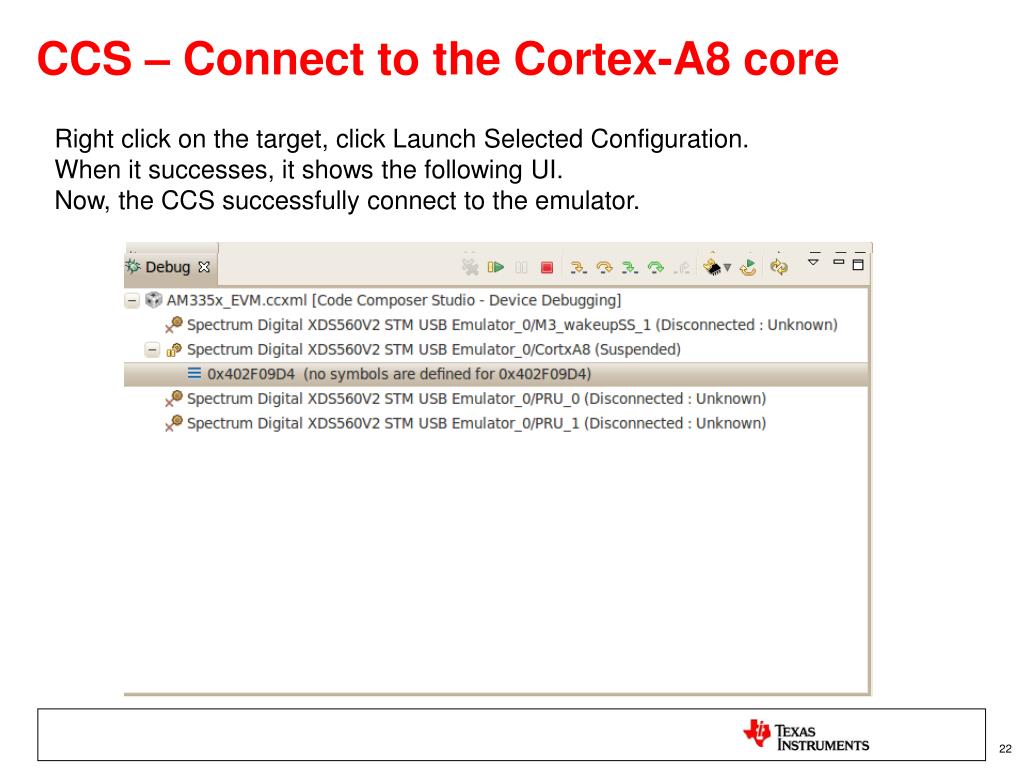Click the red Terminate icon
Screen dimensions: 1024x768
click(547, 267)
